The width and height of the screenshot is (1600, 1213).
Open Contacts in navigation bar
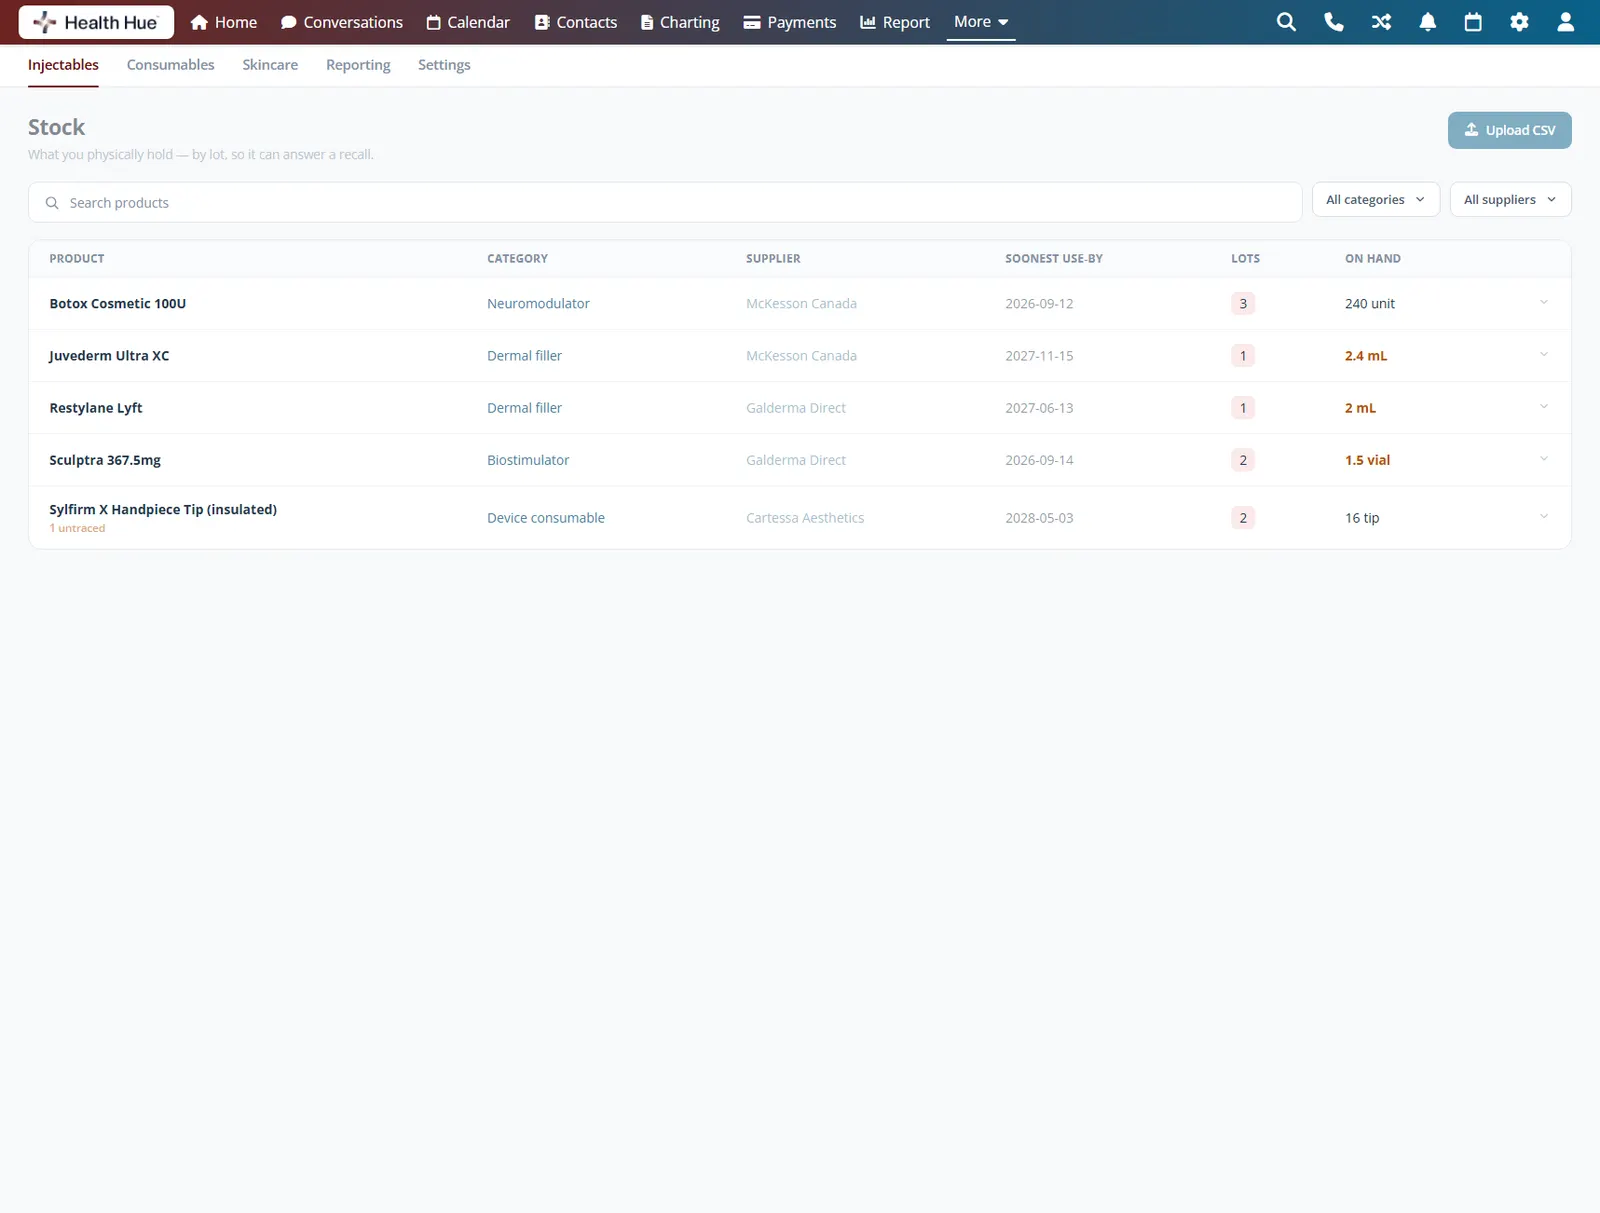pyautogui.click(x=576, y=22)
